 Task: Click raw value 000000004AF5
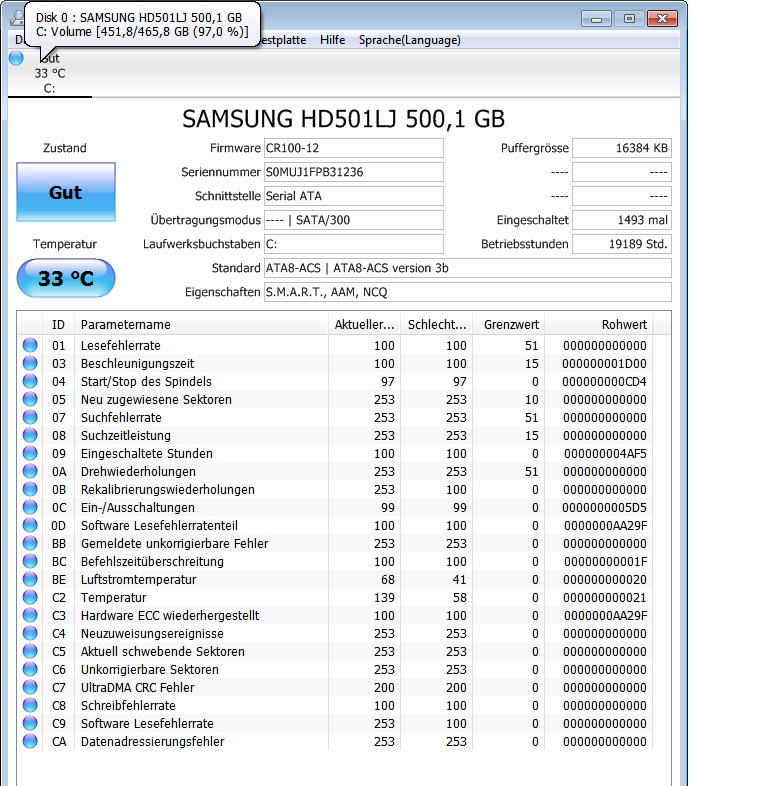(605, 454)
